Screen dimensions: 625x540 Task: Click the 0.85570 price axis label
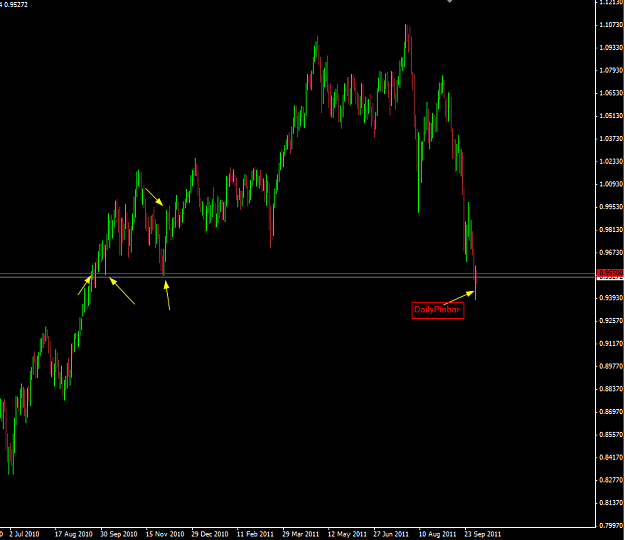[x=611, y=434]
